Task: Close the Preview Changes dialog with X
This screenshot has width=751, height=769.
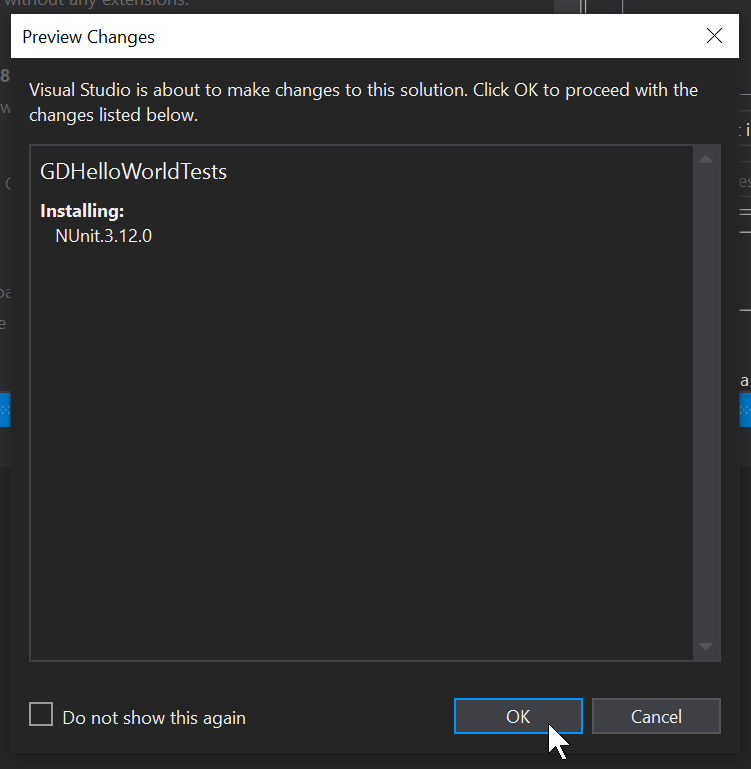Action: pos(714,35)
